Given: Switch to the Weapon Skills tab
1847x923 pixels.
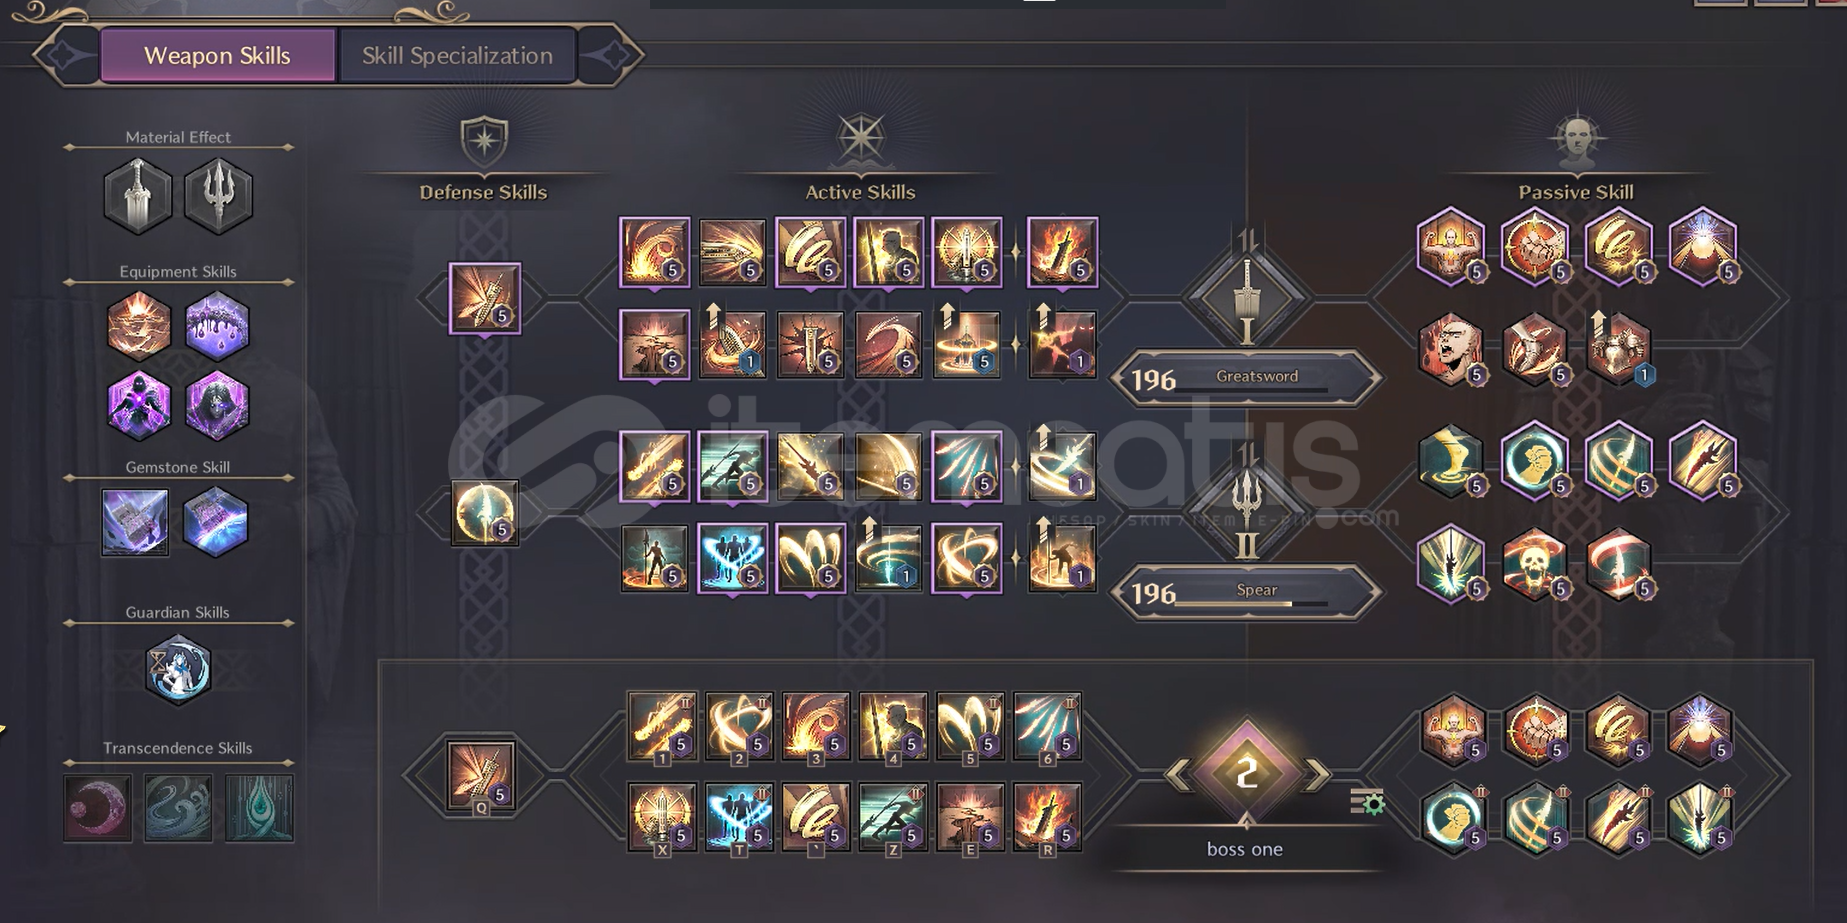Looking at the screenshot, I should click(x=217, y=55).
